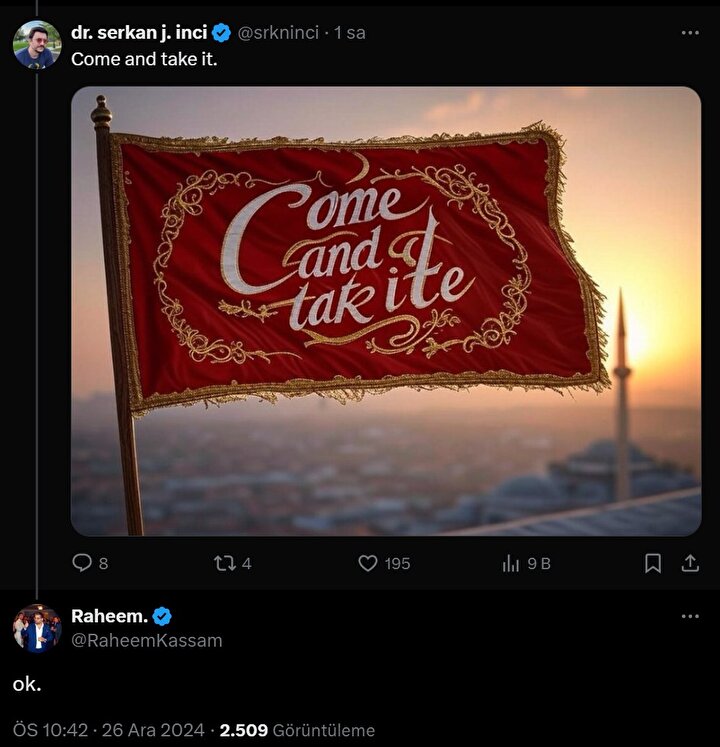Click the 1 sa timestamp

click(350, 33)
